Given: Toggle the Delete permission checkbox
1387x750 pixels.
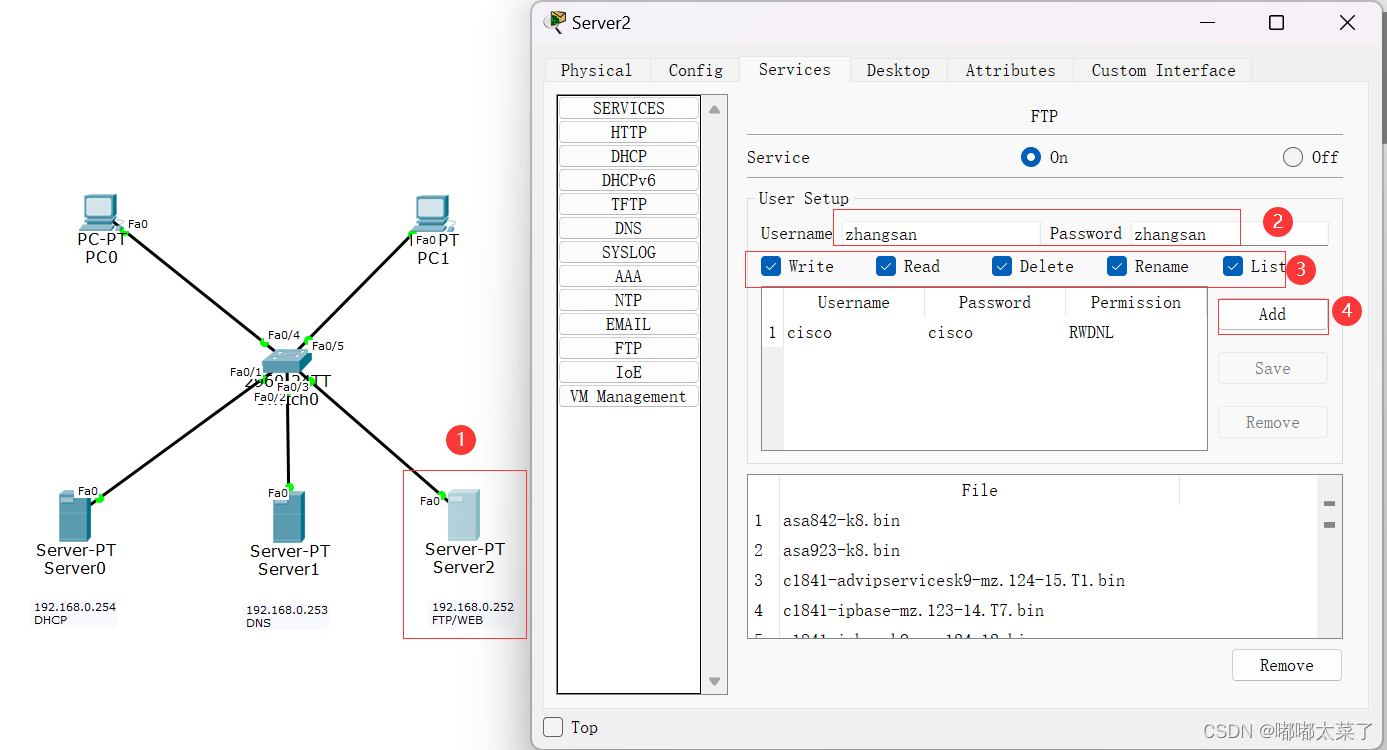Looking at the screenshot, I should pyautogui.click(x=1002, y=266).
